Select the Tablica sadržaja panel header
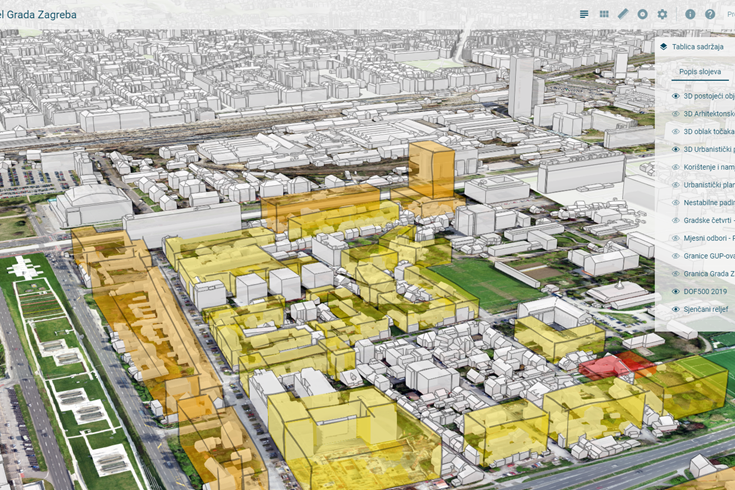 (x=702, y=46)
